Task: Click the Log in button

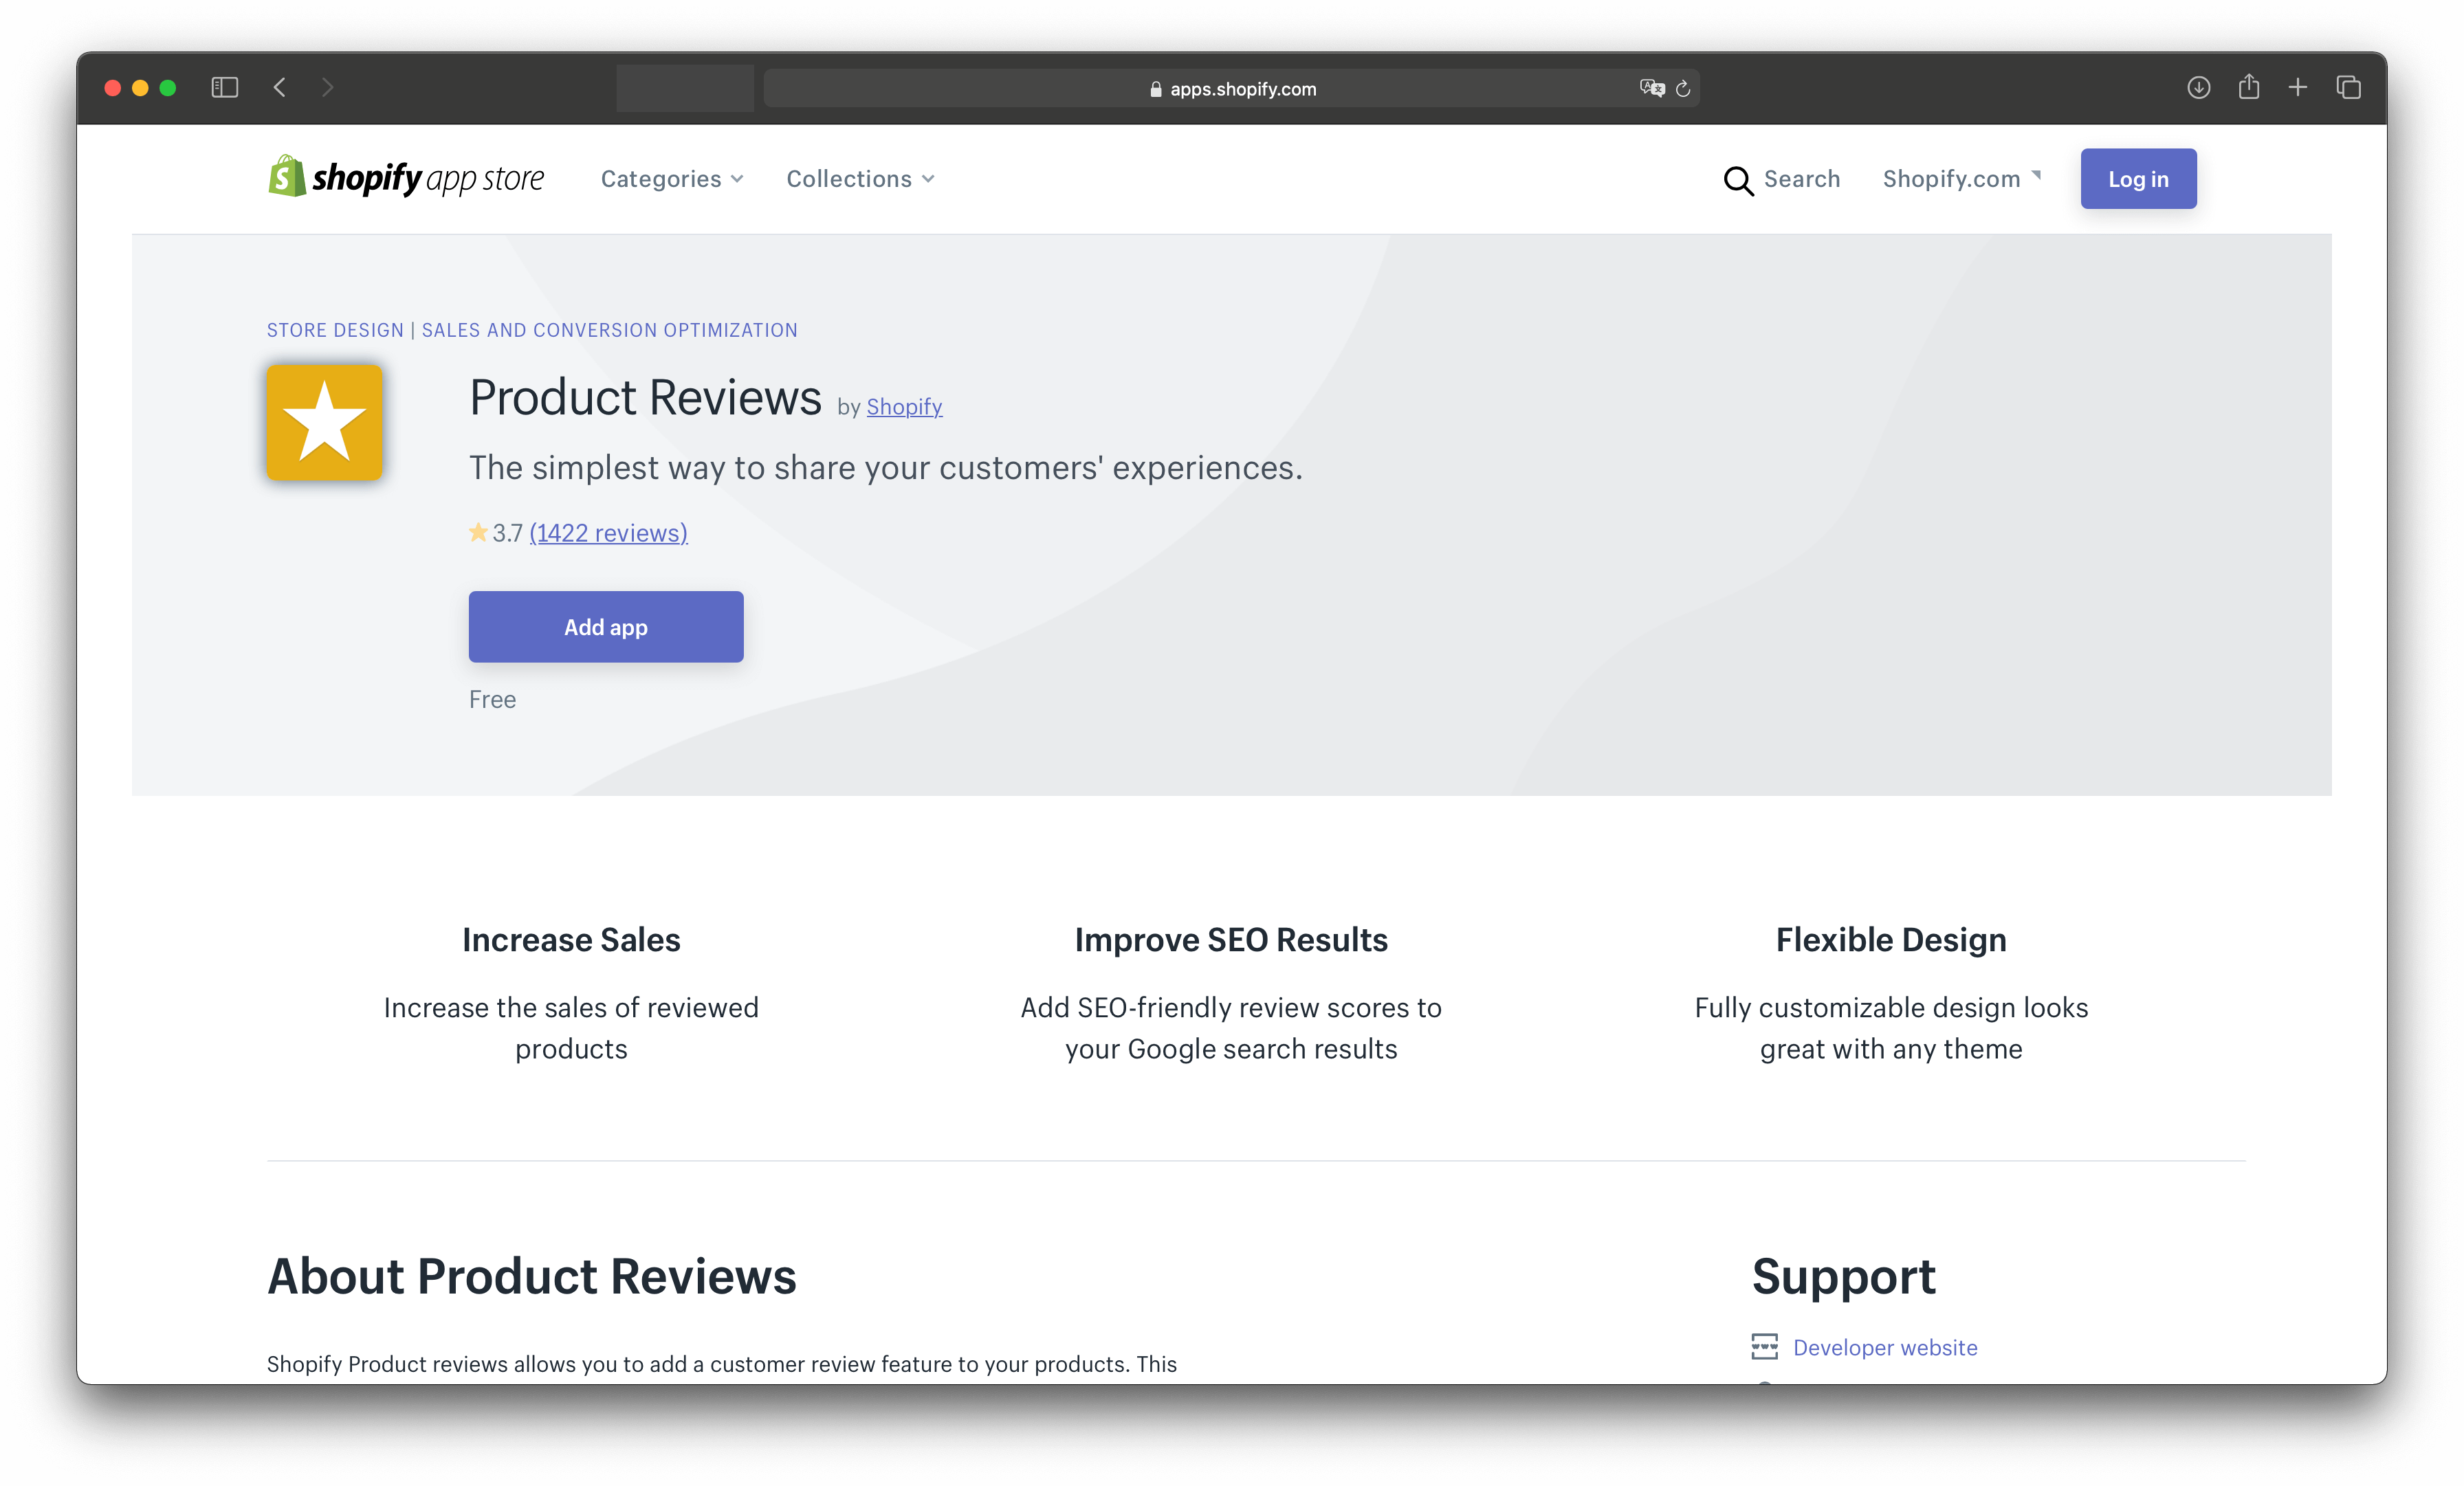Action: pos(2138,179)
